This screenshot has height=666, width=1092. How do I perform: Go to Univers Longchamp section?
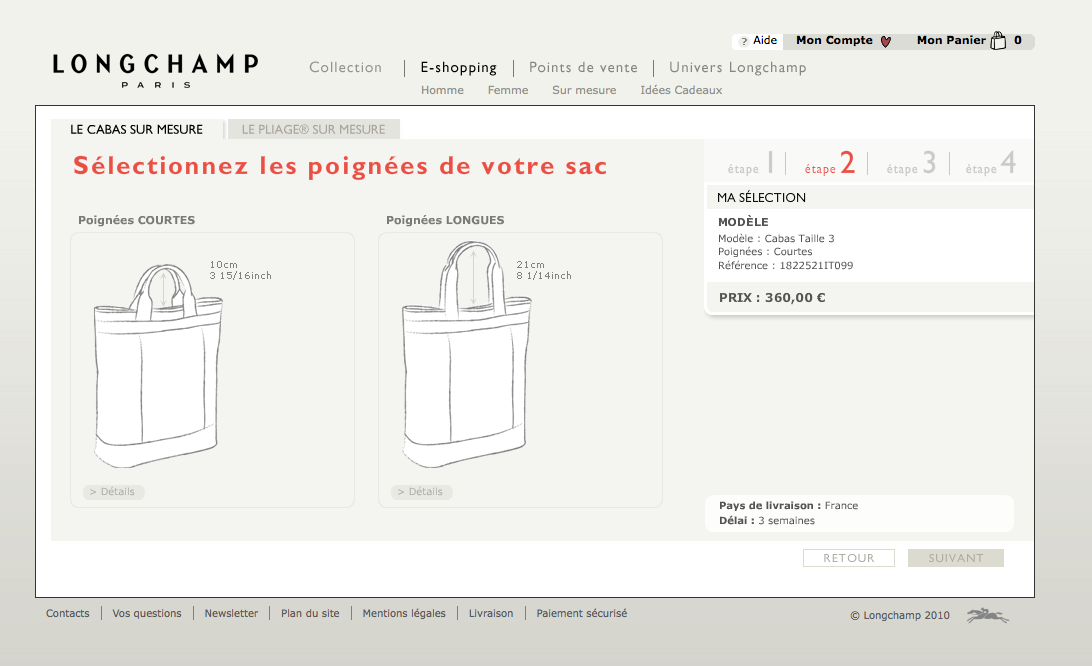point(737,68)
